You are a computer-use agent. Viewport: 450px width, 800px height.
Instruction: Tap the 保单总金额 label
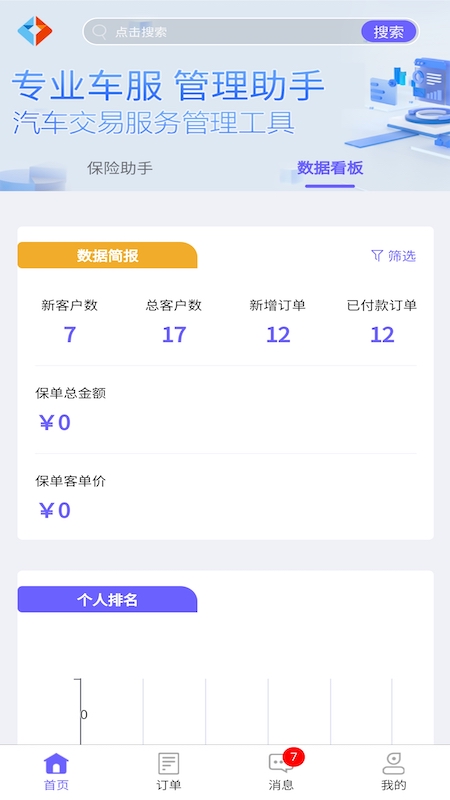coord(70,393)
